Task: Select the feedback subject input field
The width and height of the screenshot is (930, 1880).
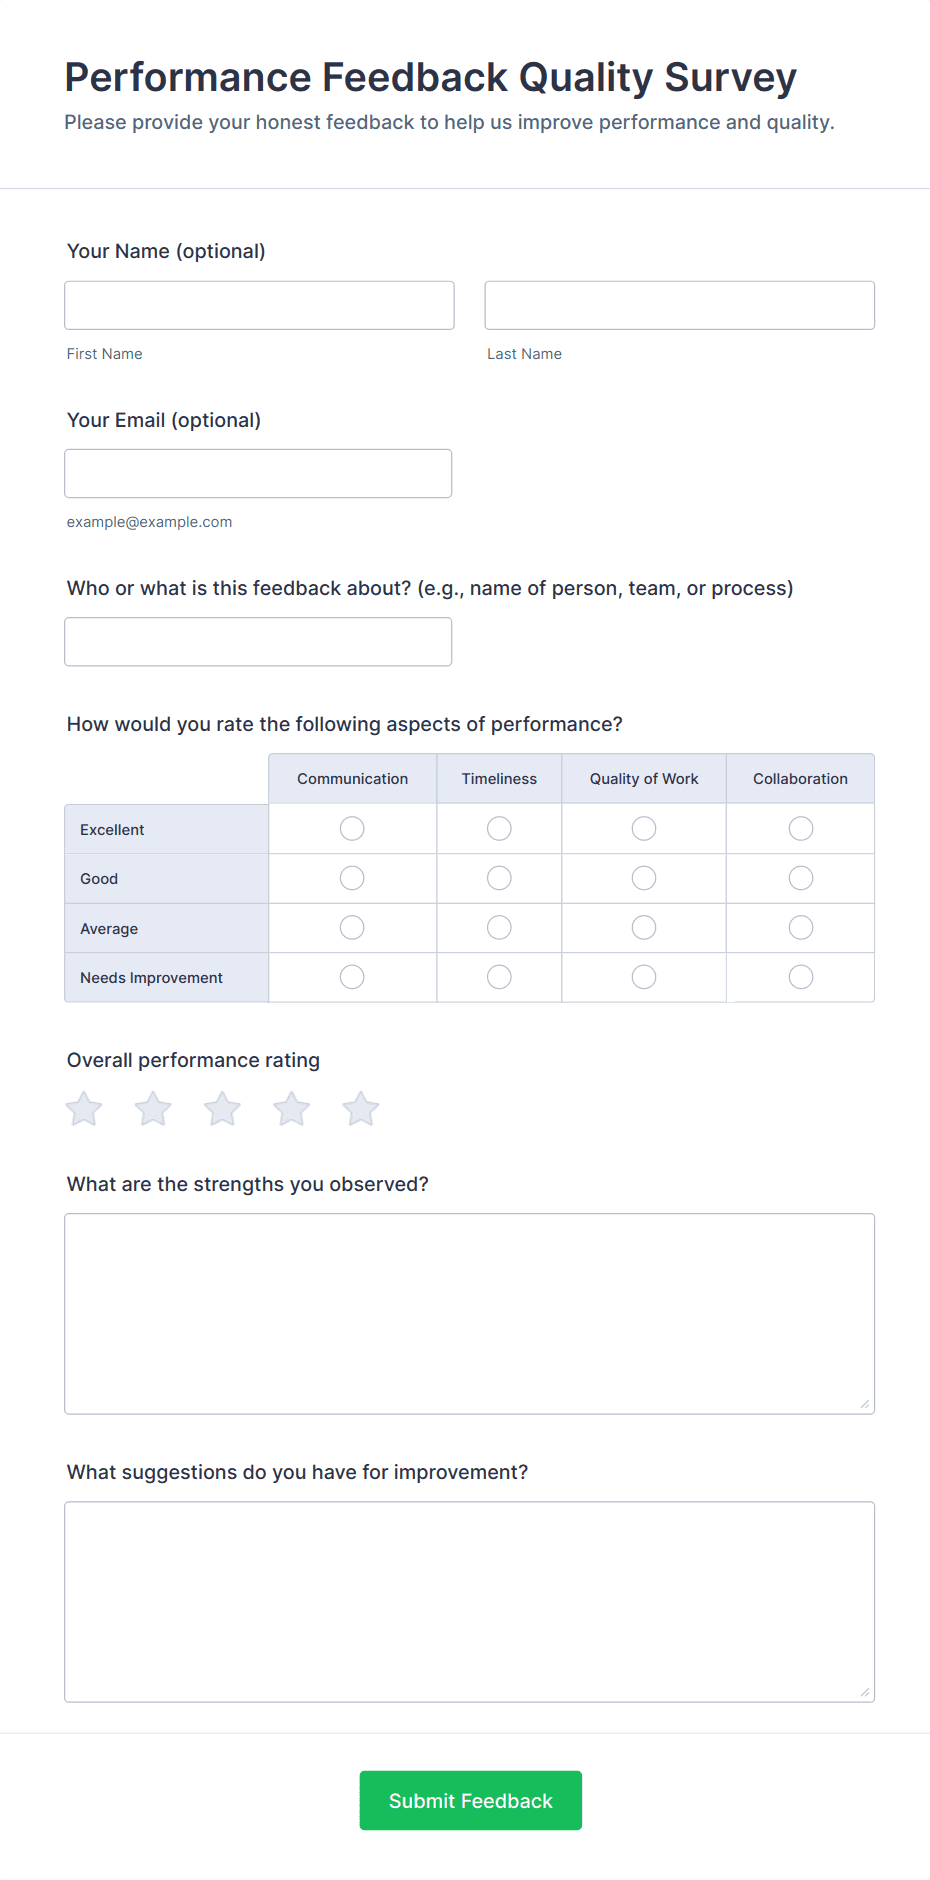Action: click(x=257, y=641)
